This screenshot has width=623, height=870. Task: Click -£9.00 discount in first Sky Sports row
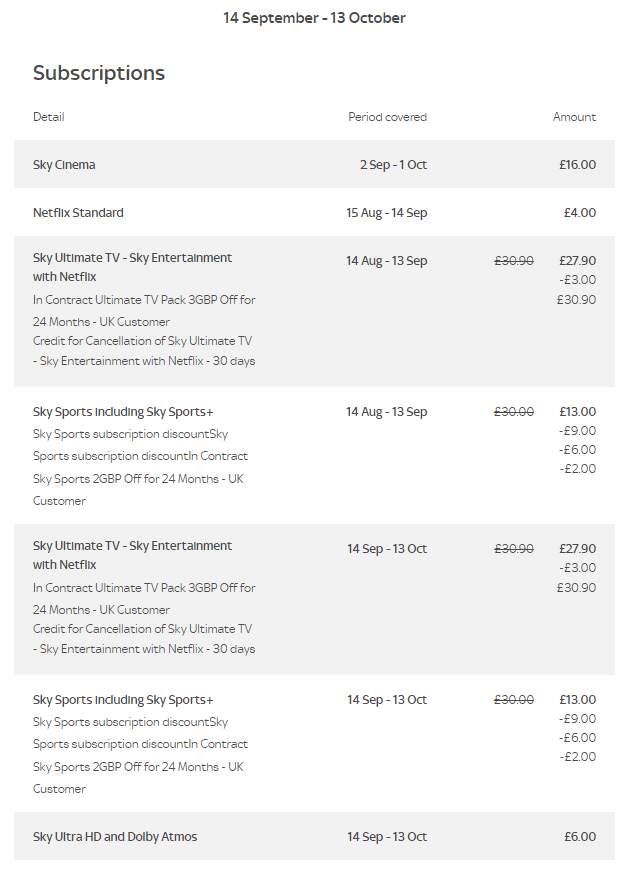pos(578,431)
